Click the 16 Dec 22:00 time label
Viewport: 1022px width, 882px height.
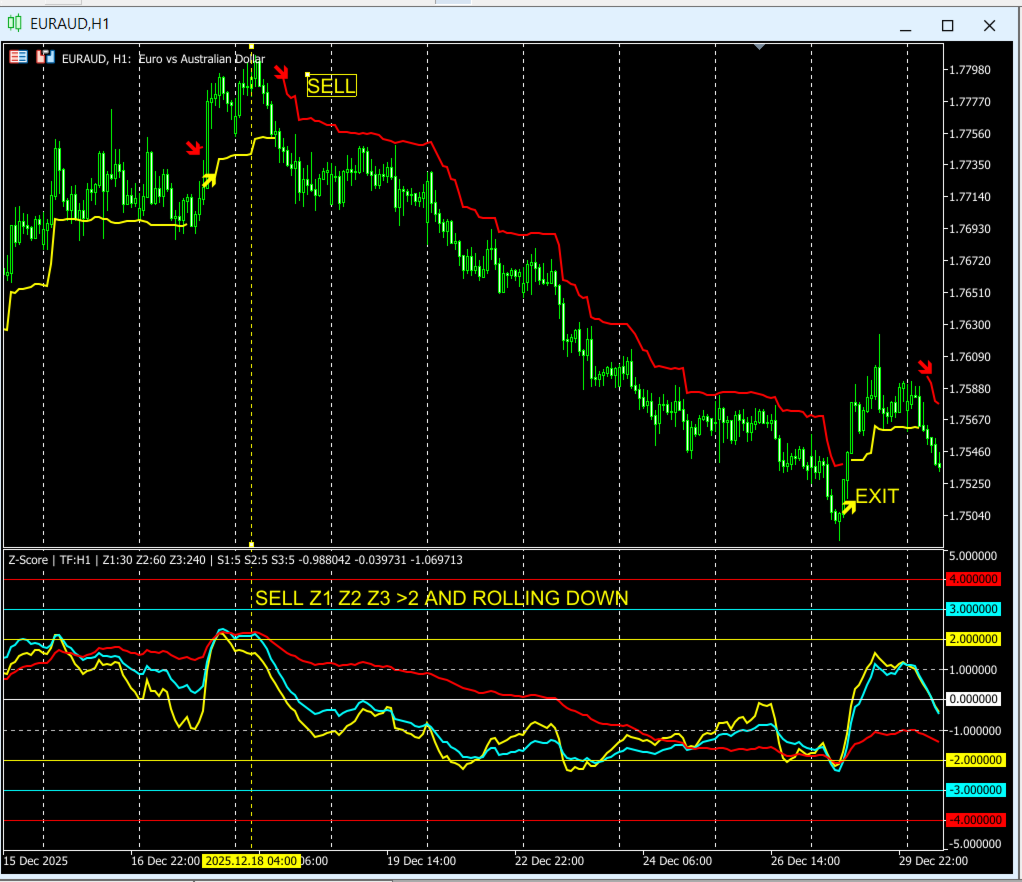166,861
